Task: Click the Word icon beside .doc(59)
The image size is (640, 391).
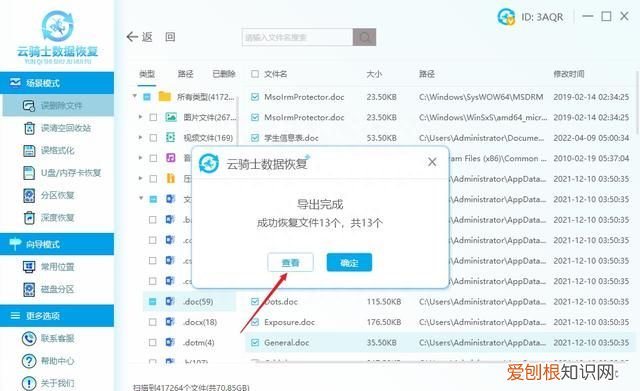Action: 170,301
